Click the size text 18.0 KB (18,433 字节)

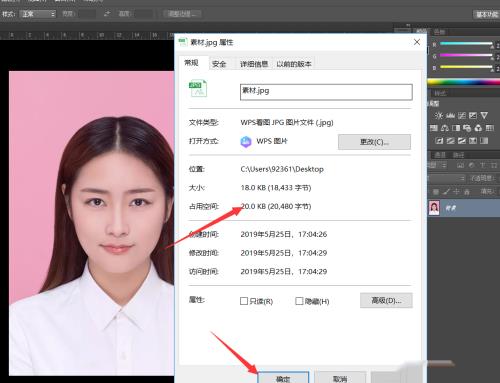point(276,188)
